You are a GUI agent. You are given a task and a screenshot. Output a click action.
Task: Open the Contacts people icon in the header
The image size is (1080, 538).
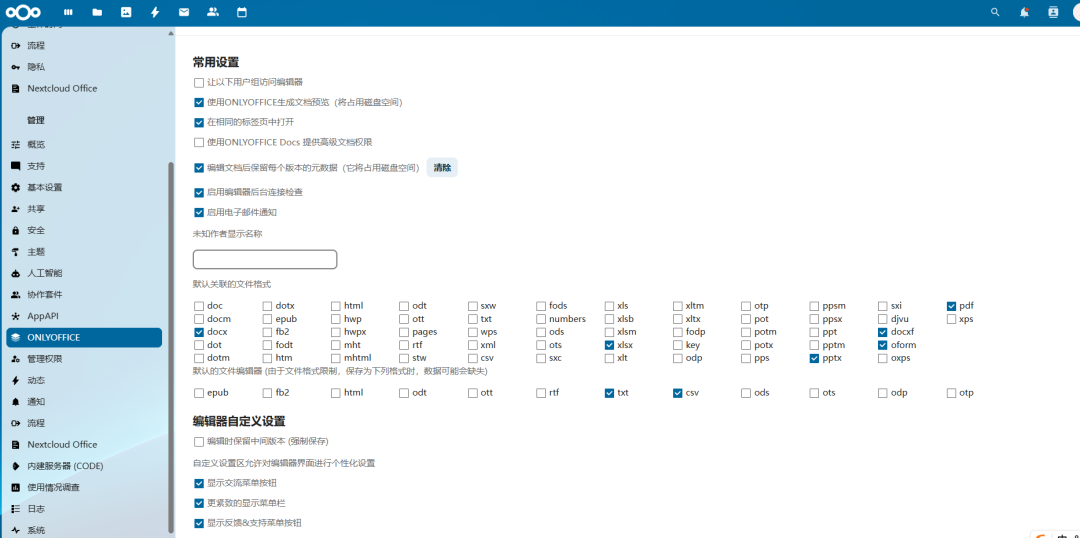213,12
